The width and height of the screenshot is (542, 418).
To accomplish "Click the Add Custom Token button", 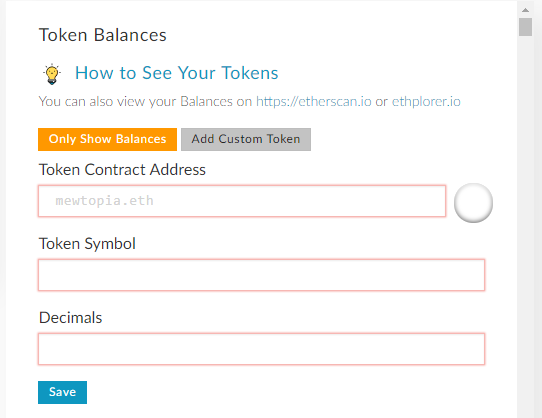I will click(x=246, y=139).
